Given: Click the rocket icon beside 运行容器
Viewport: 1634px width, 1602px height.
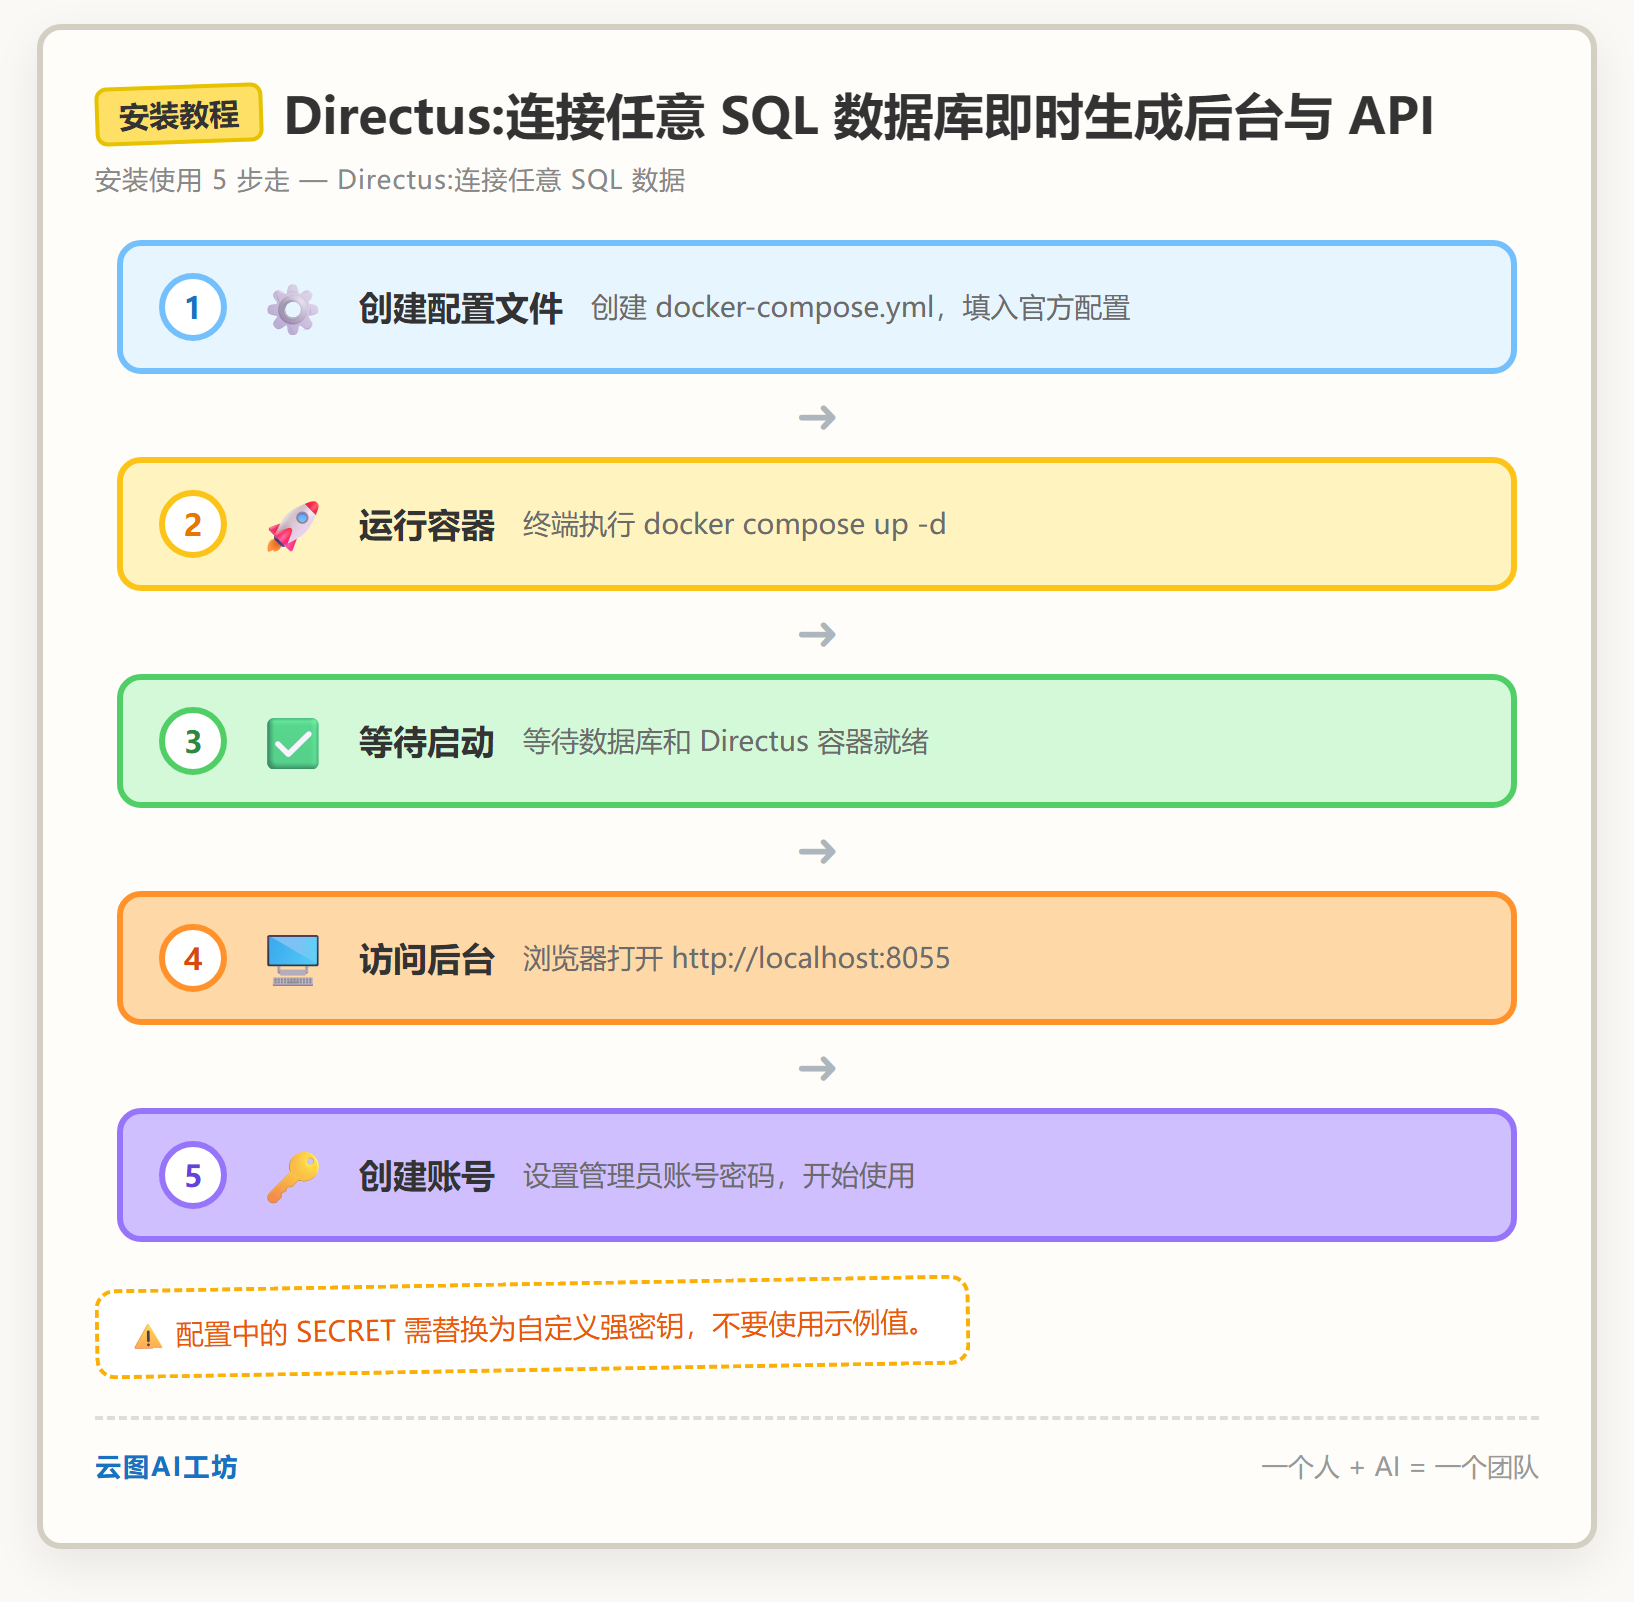Looking at the screenshot, I should pyautogui.click(x=293, y=526).
